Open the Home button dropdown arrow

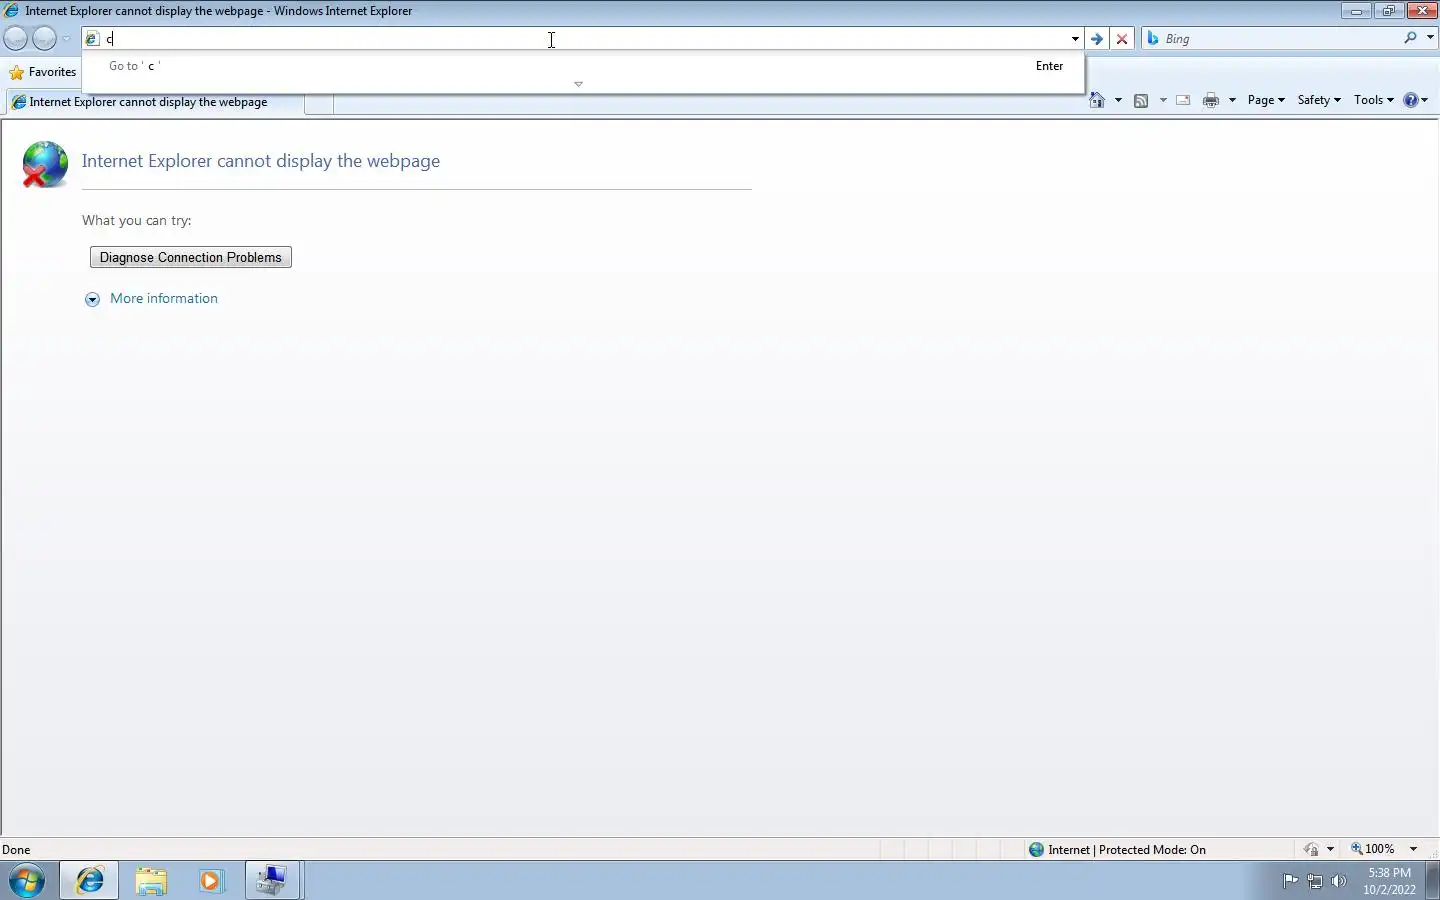1118,100
